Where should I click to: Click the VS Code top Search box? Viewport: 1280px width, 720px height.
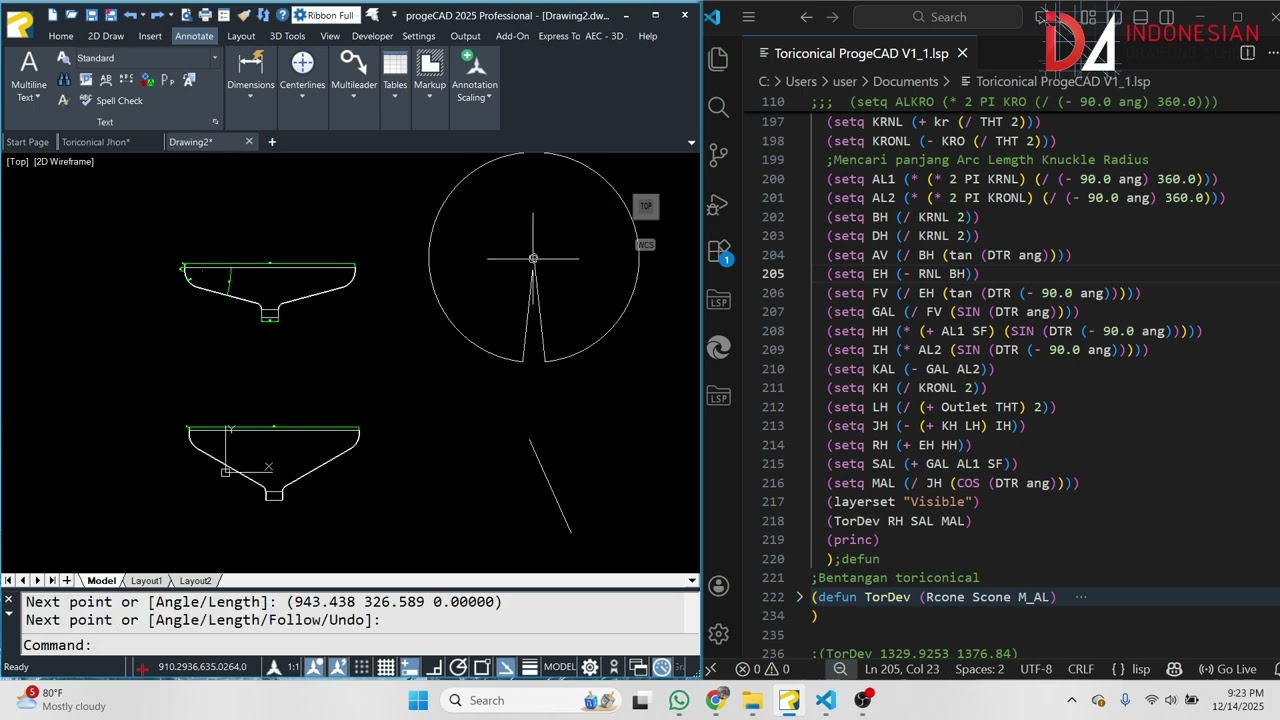[x=940, y=17]
